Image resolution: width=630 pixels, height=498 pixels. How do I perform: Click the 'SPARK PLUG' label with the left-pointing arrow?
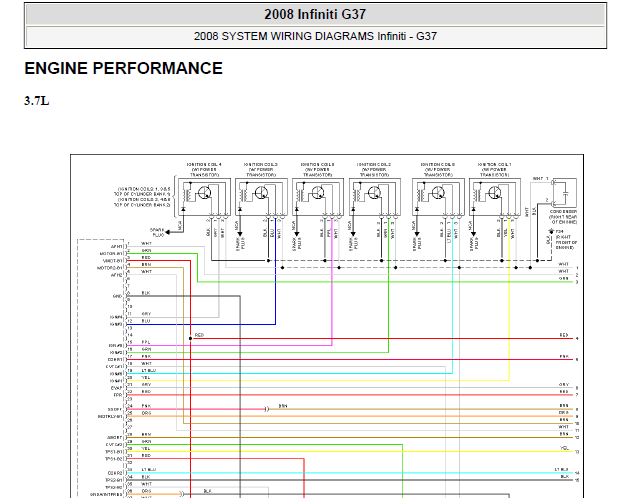(157, 232)
